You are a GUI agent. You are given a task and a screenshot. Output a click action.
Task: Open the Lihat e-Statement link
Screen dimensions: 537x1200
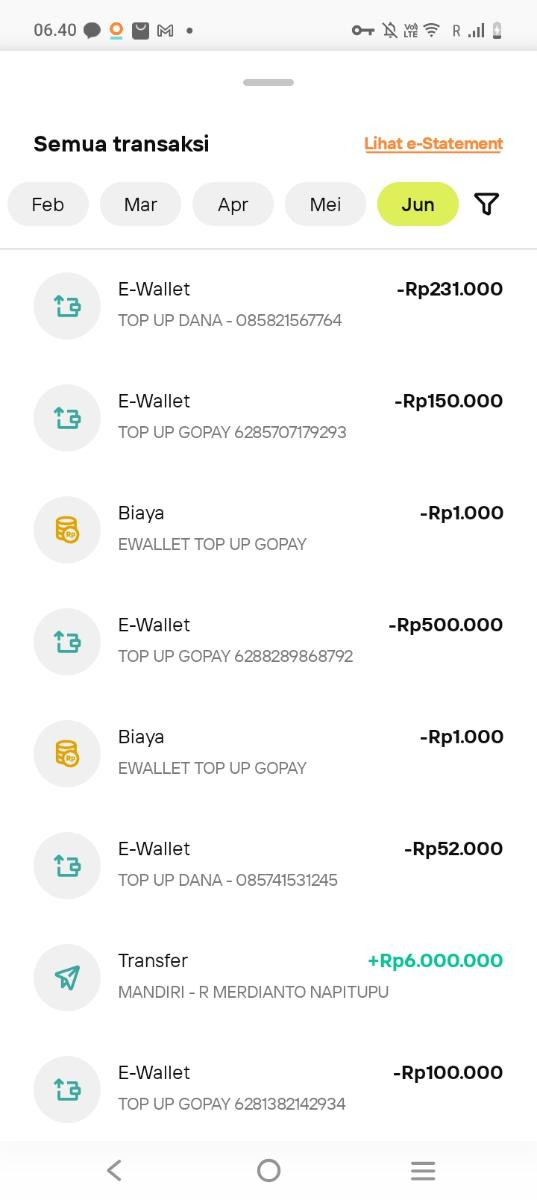click(434, 144)
